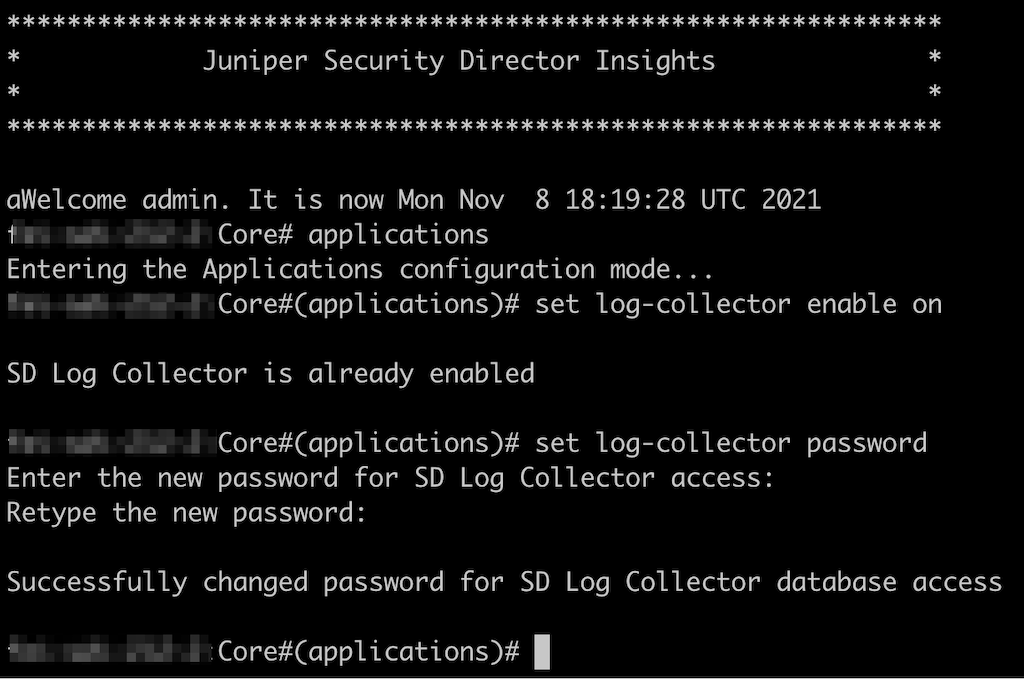Click the "Entering the Applications configuration mode..." line
The width and height of the screenshot is (1024, 680).
(x=360, y=270)
